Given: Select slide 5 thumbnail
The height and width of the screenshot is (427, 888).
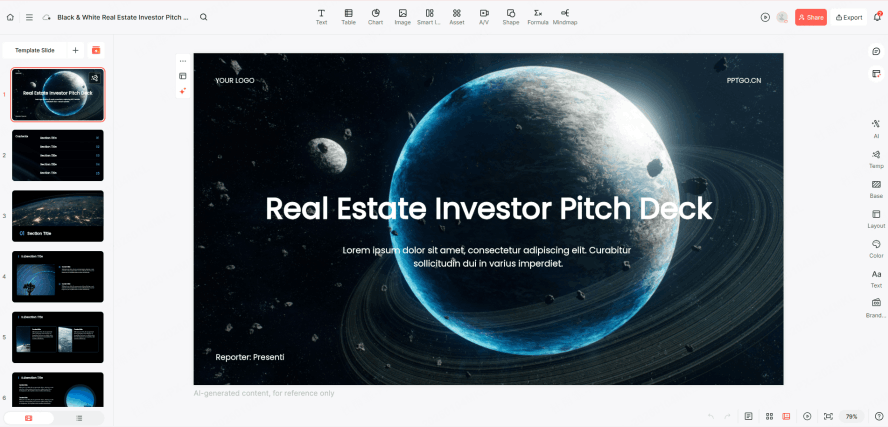Looking at the screenshot, I should [58, 337].
